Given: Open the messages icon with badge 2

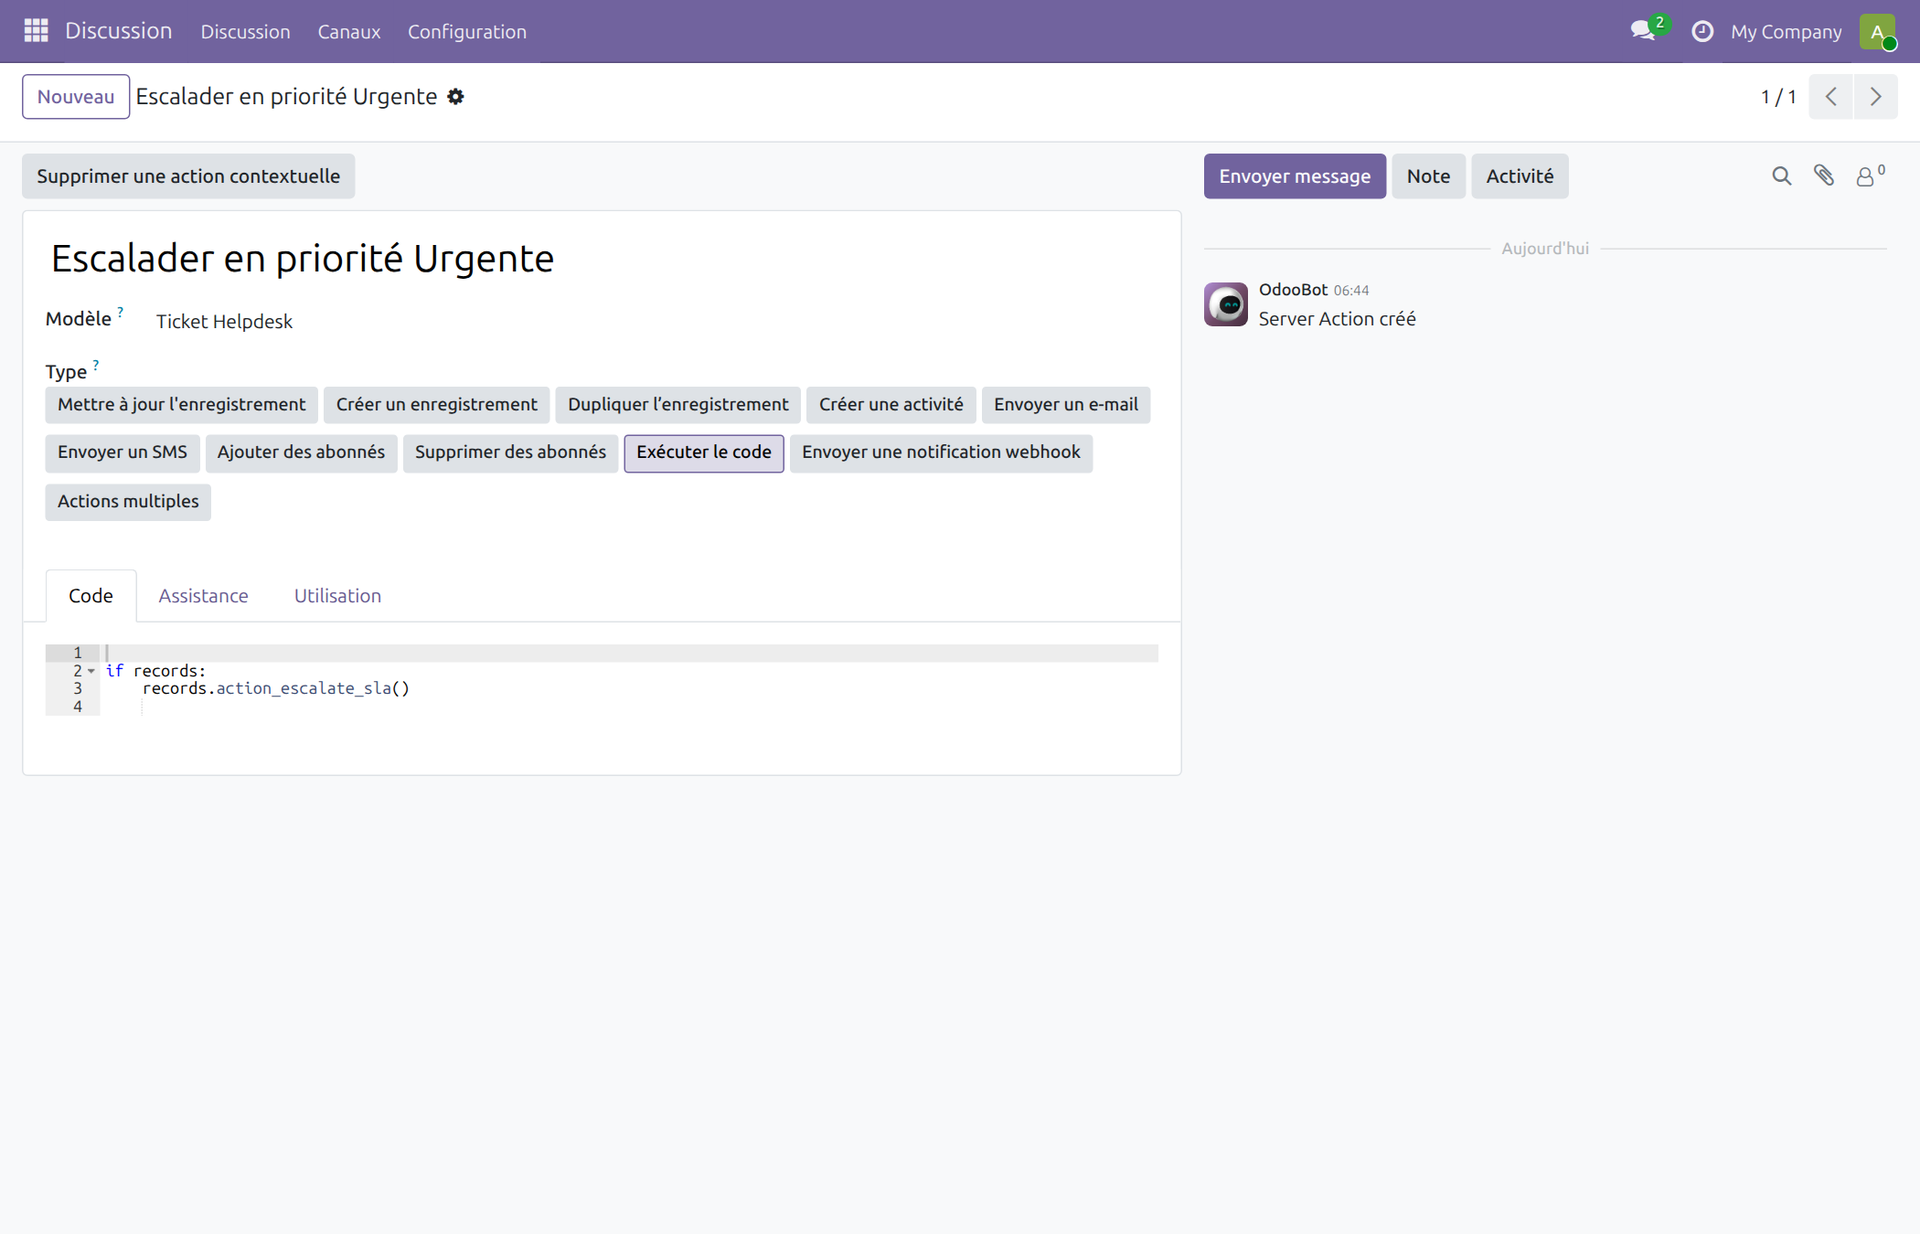Looking at the screenshot, I should click(x=1644, y=31).
